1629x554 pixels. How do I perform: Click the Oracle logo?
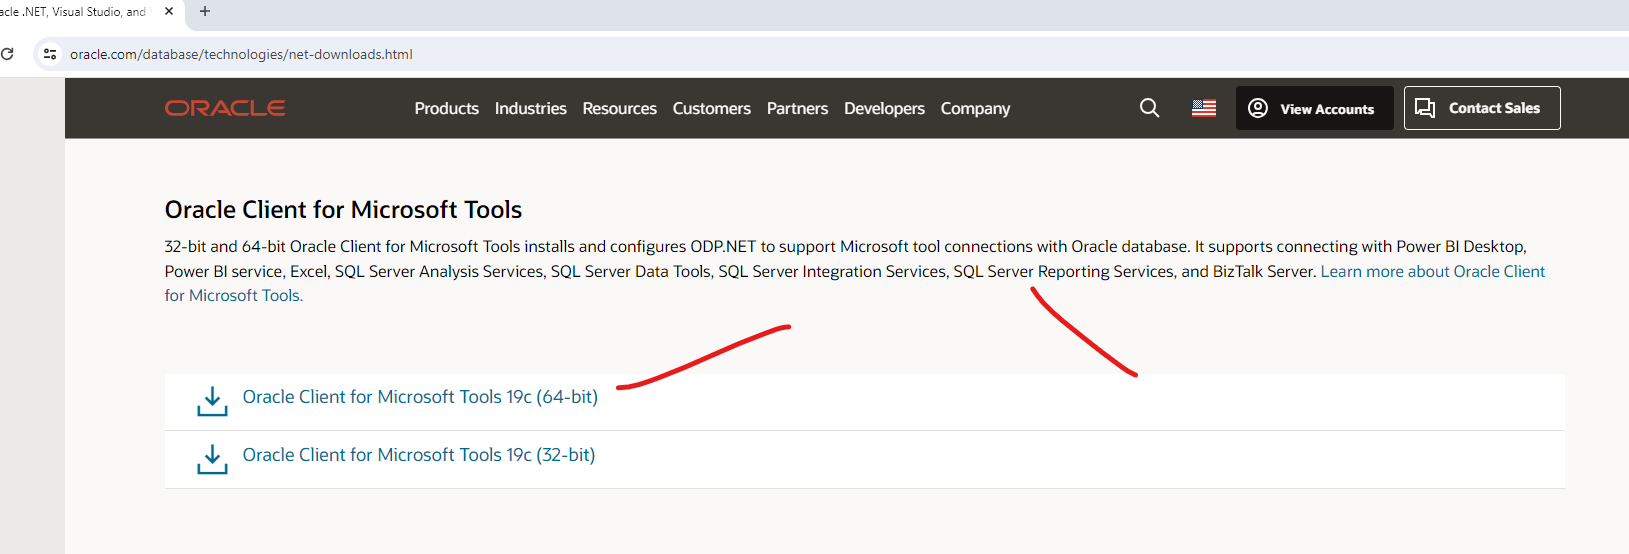point(225,108)
